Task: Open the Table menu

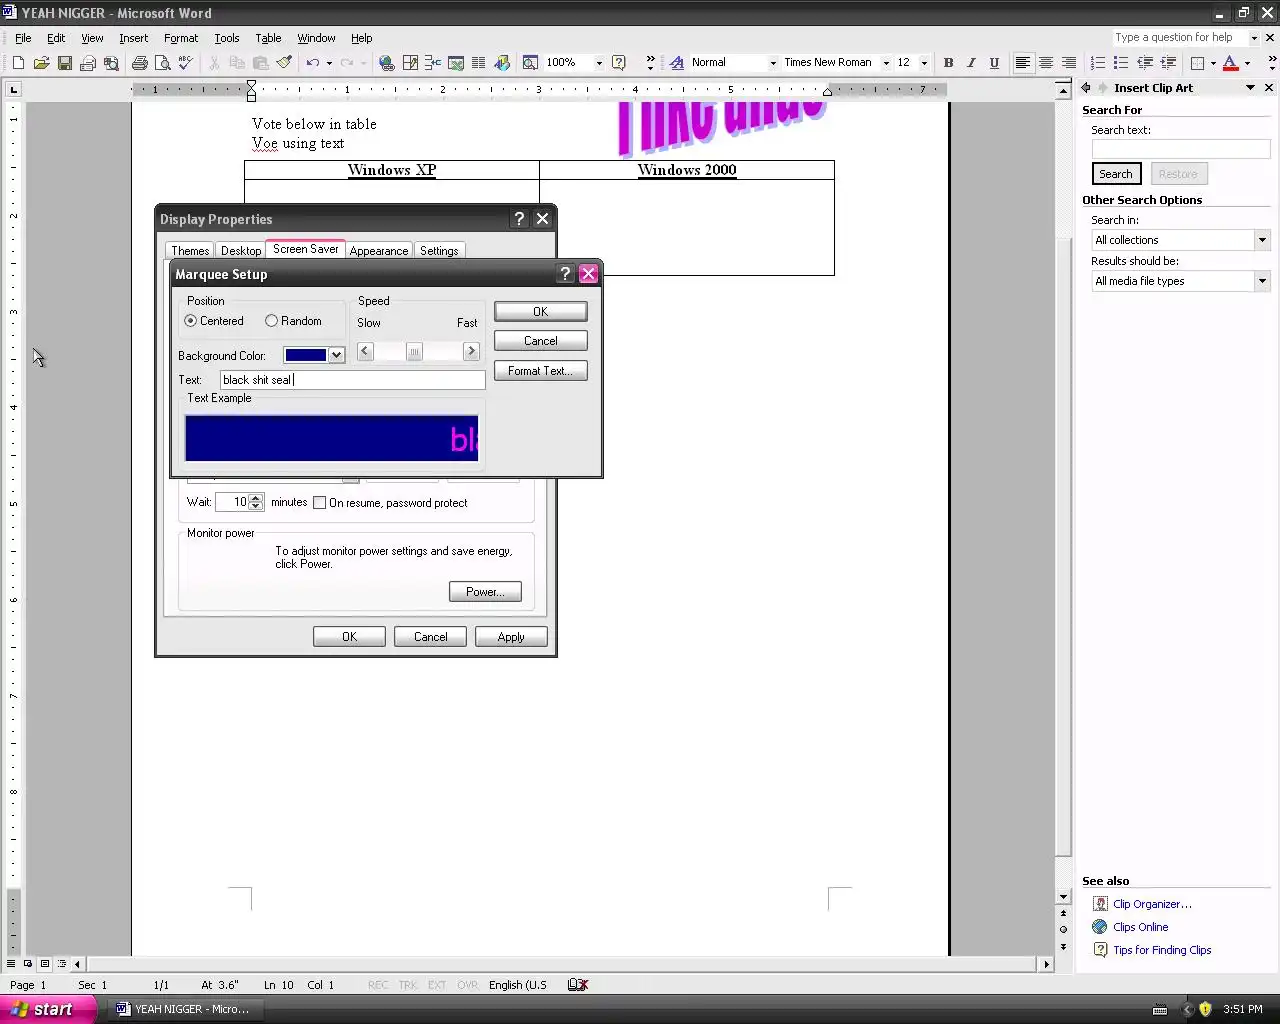Action: (x=268, y=38)
